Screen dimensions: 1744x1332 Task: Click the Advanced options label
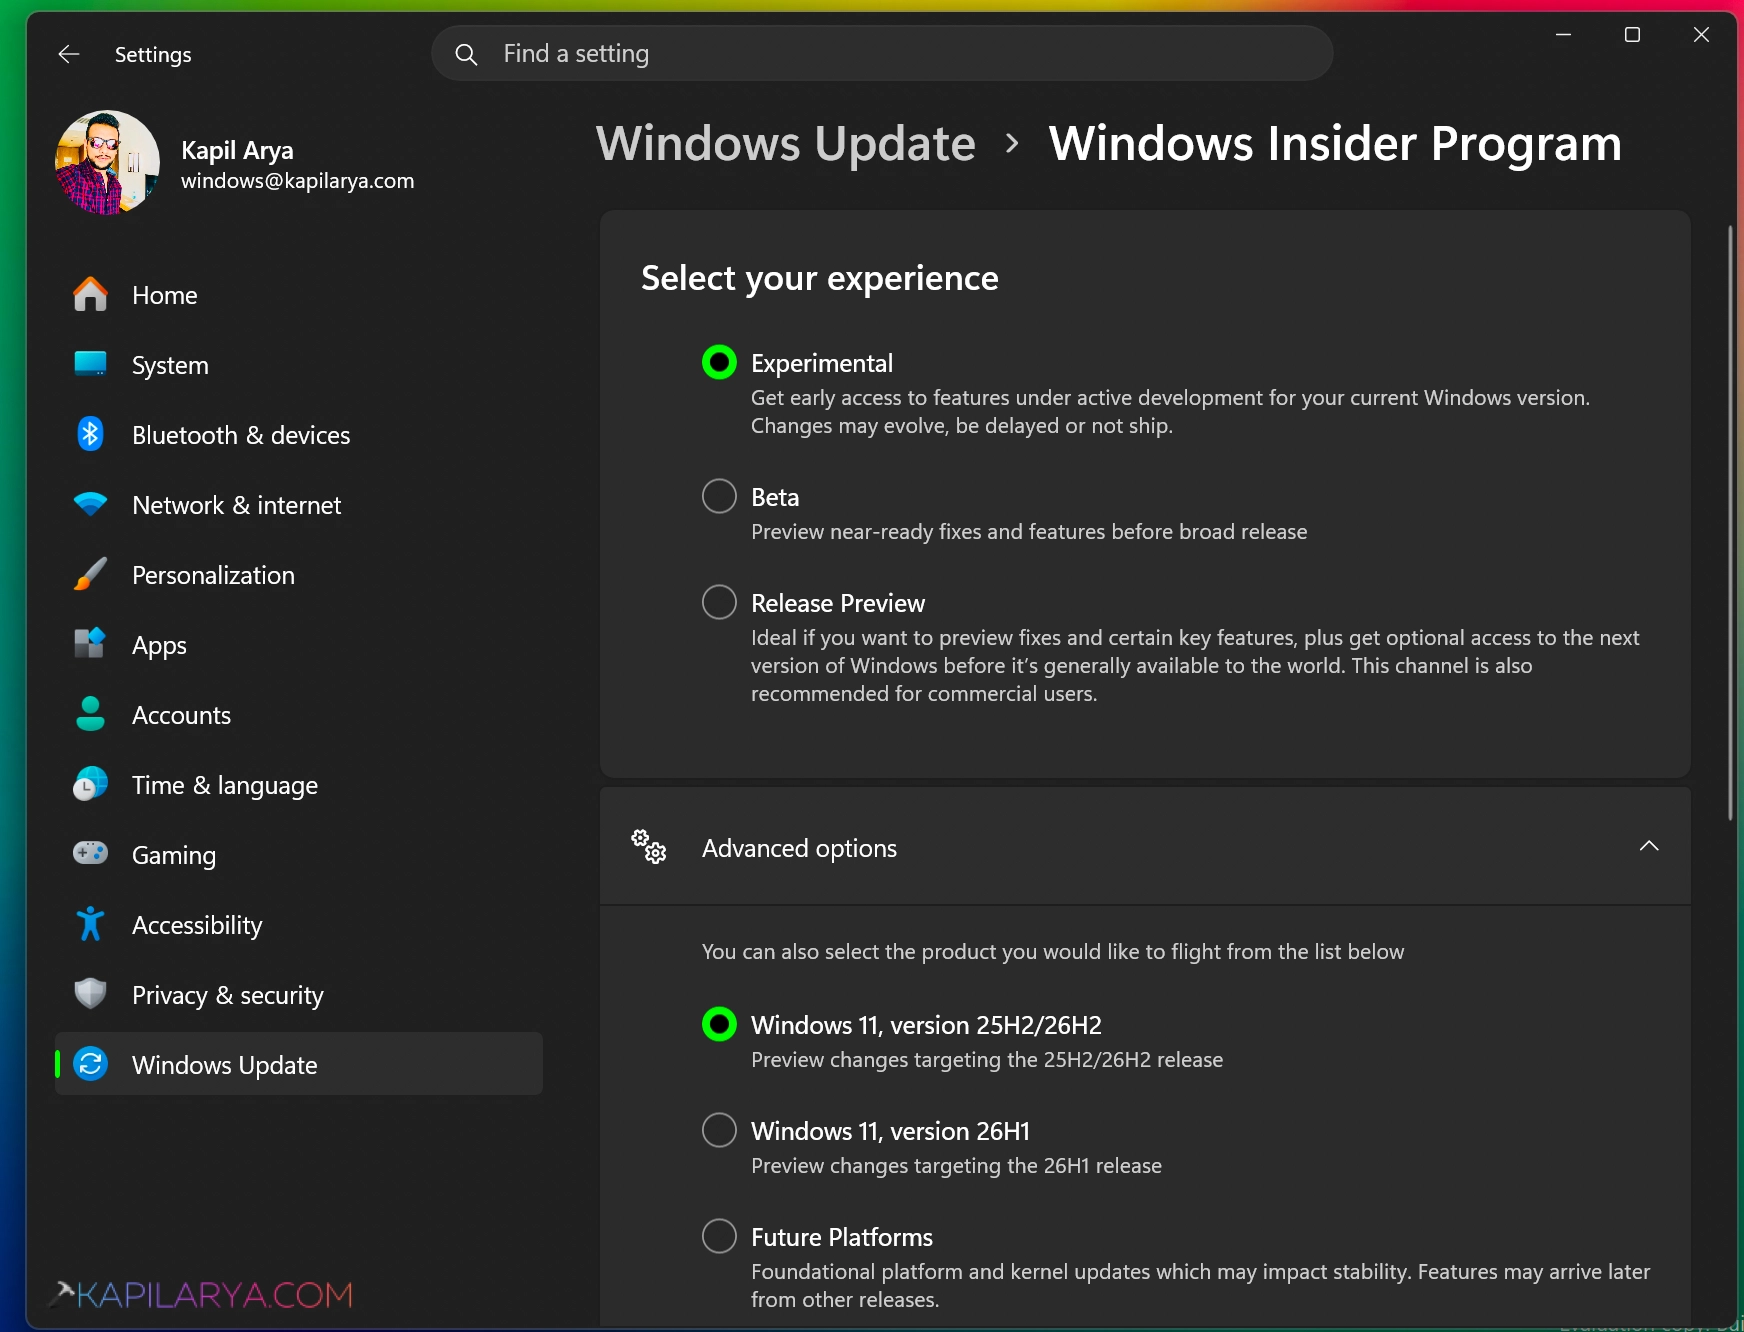tap(799, 848)
